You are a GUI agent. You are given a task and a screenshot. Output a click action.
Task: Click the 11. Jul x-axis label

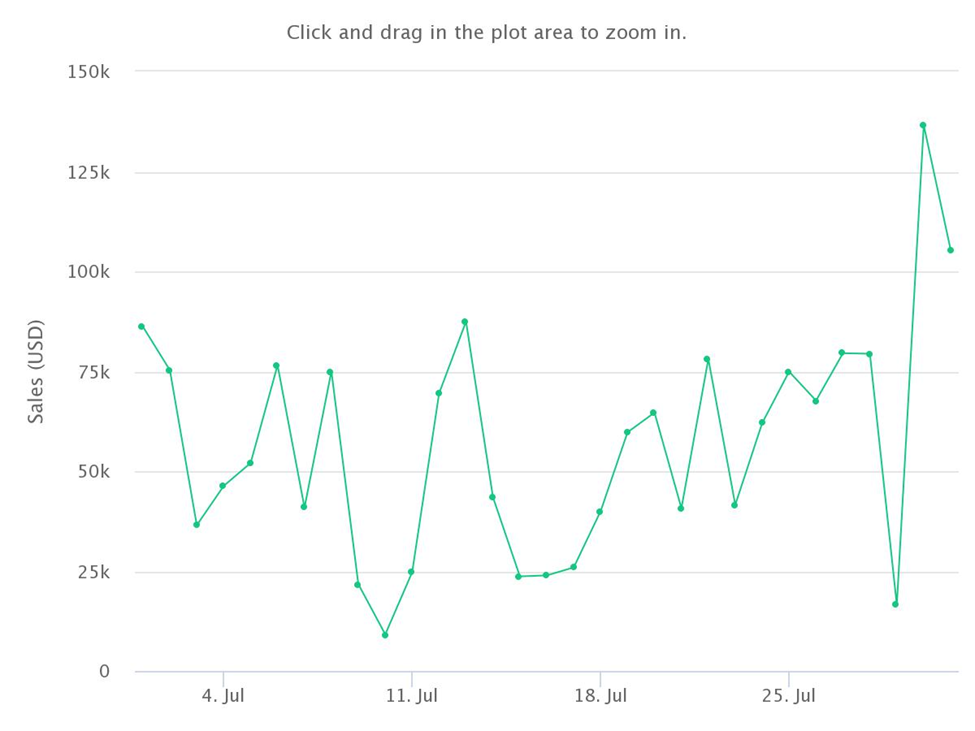412,696
